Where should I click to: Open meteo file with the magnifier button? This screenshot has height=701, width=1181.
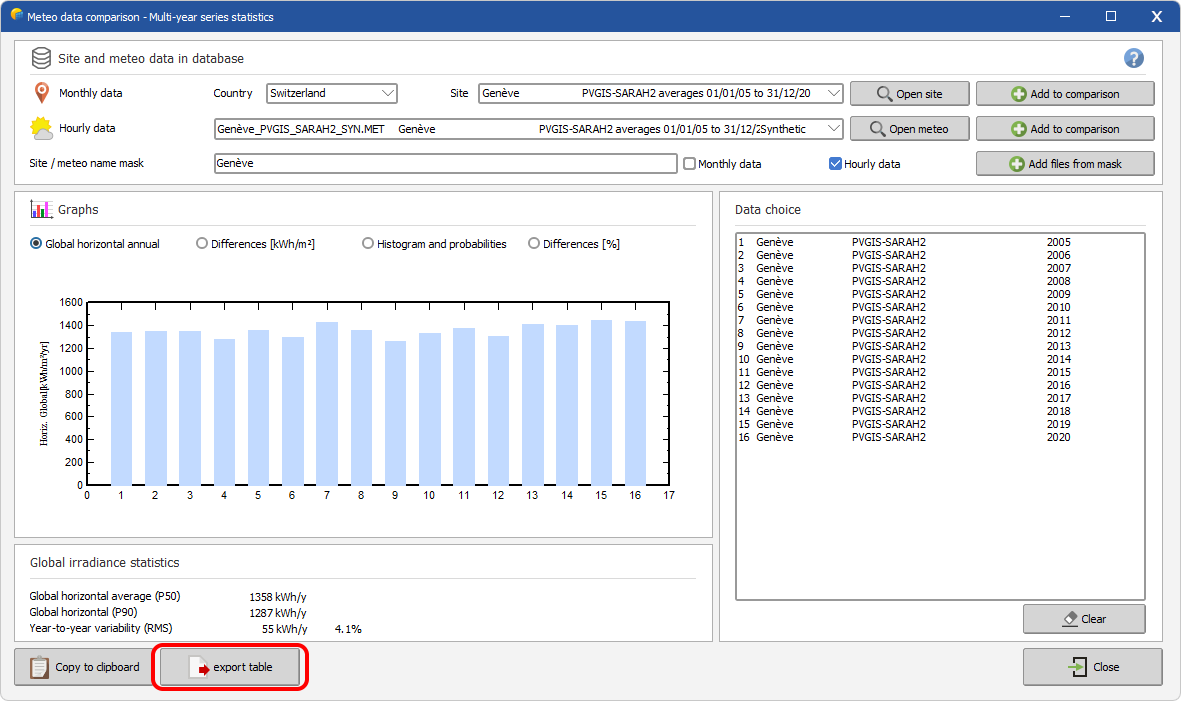click(909, 129)
